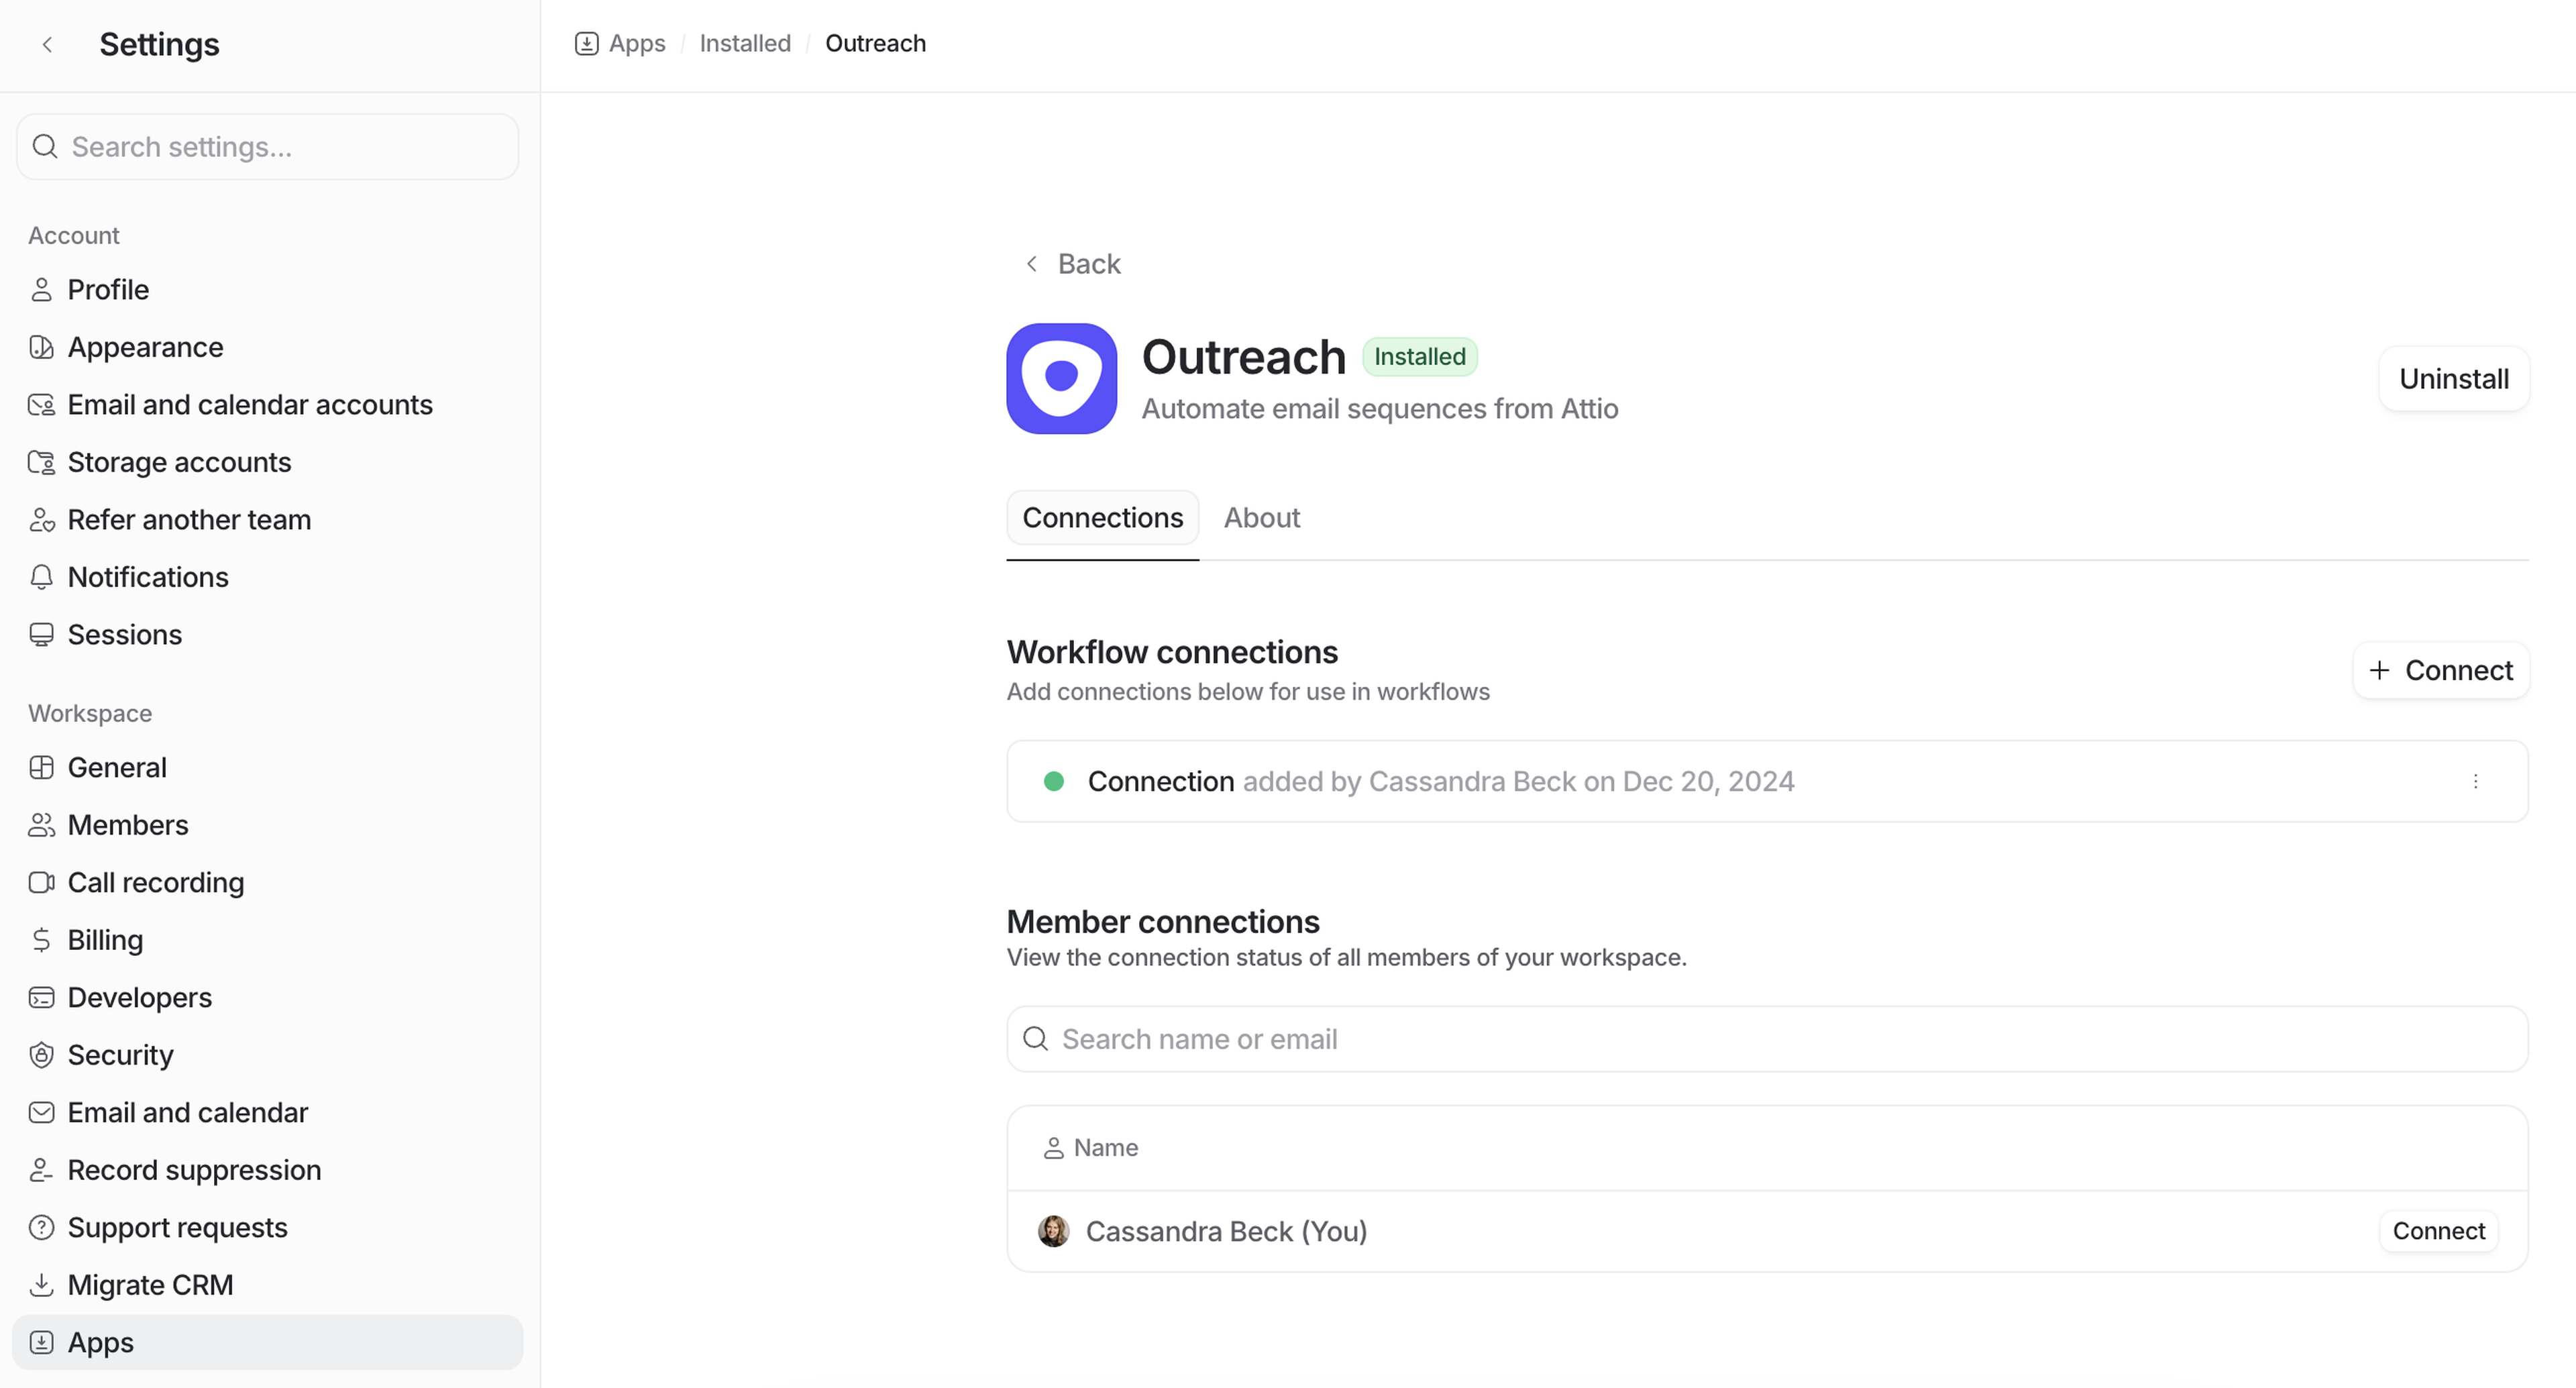
Task: Click the Search name or email field
Action: click(x=1766, y=1039)
